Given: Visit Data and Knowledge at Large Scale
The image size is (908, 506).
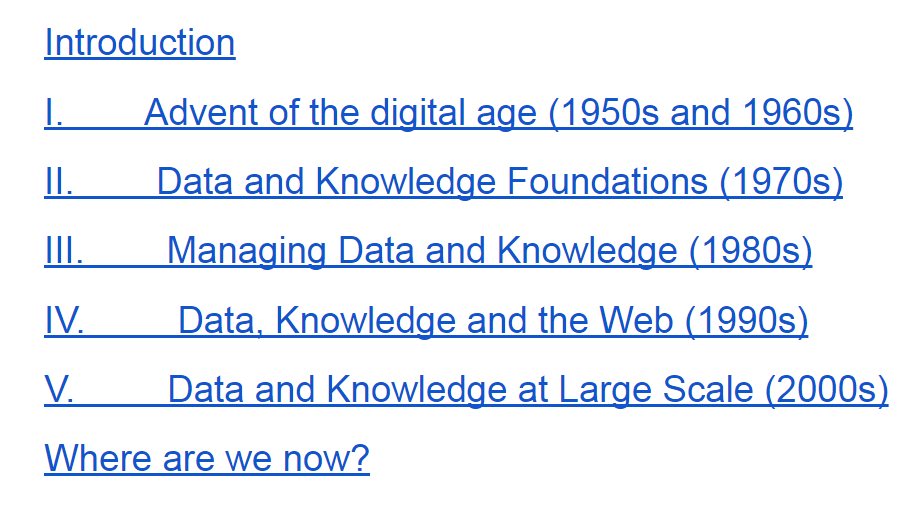Looking at the screenshot, I should [467, 390].
